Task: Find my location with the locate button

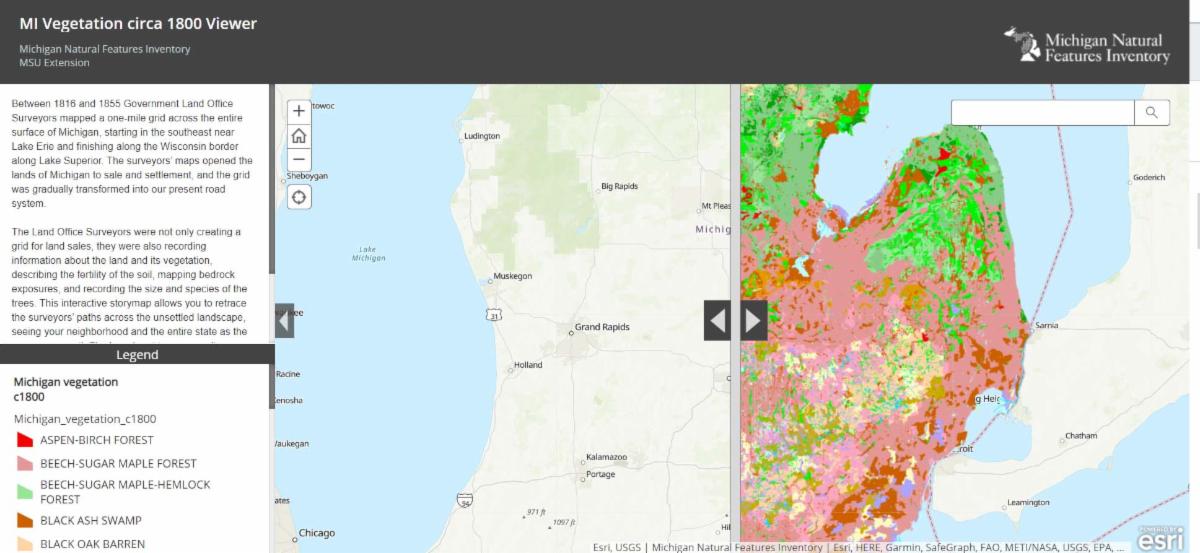Action: 299,197
